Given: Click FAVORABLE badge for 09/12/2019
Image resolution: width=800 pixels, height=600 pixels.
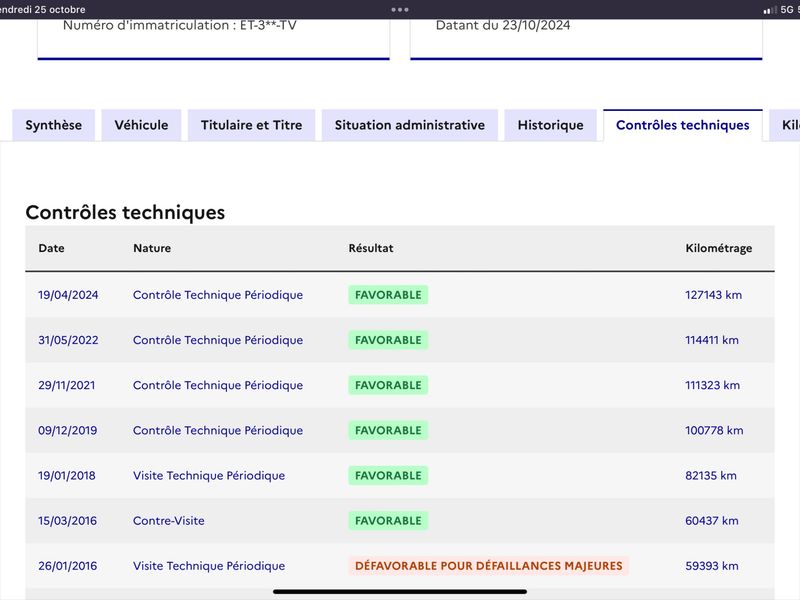Looking at the screenshot, I should pyautogui.click(x=388, y=430).
